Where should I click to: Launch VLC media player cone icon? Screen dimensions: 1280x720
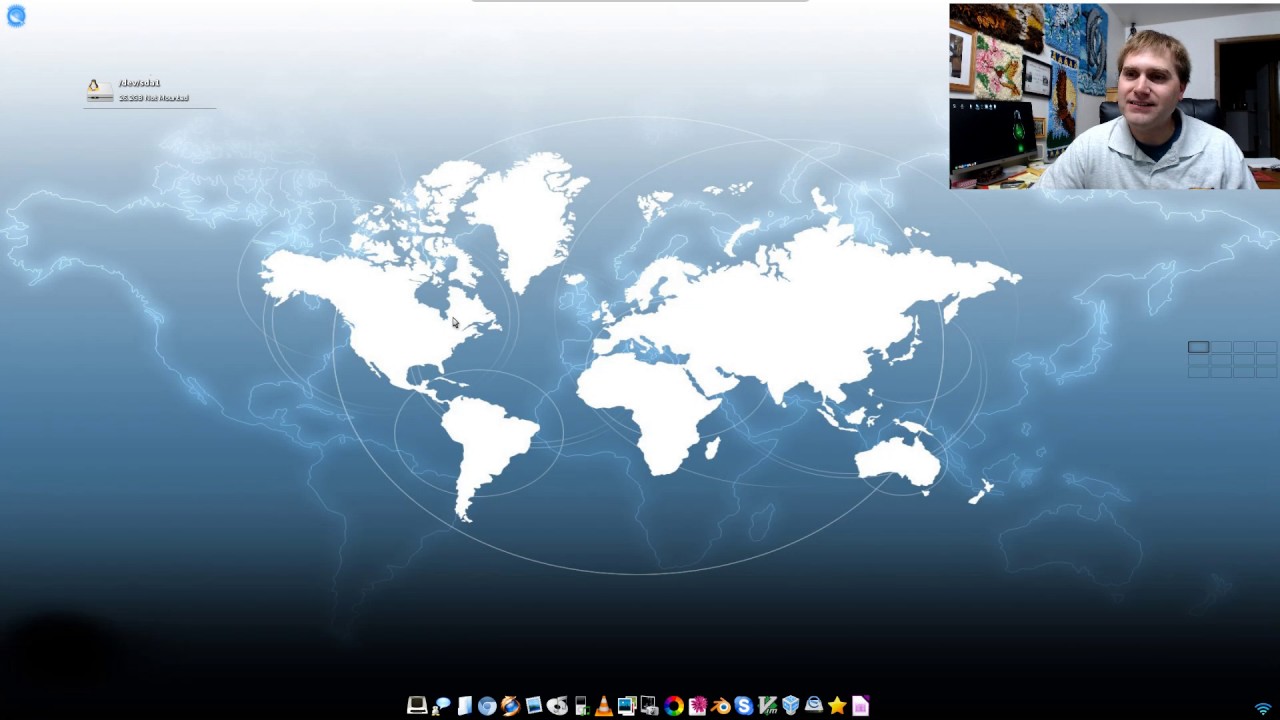tap(603, 706)
